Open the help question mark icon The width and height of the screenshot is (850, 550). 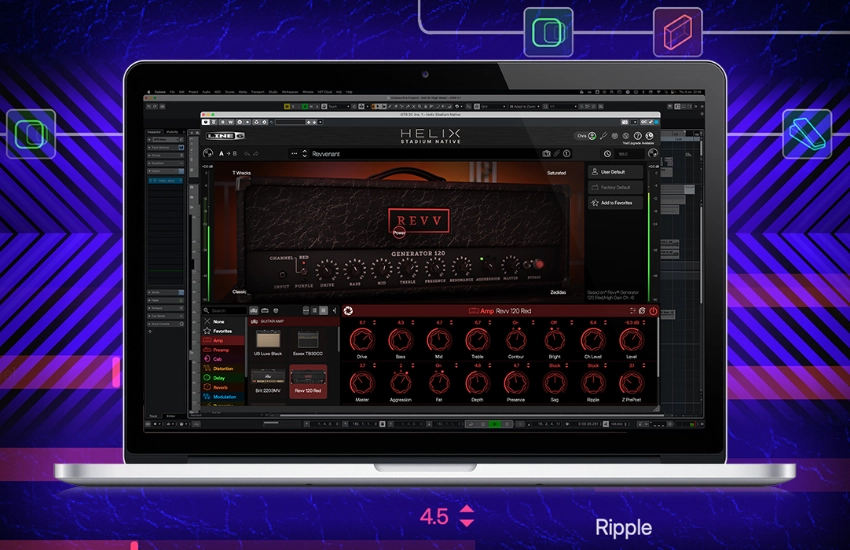pyautogui.click(x=638, y=135)
